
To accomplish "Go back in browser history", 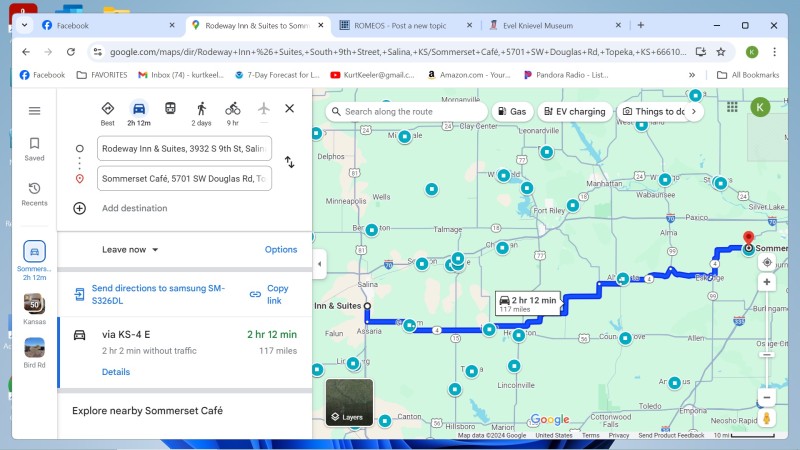I will [26, 52].
